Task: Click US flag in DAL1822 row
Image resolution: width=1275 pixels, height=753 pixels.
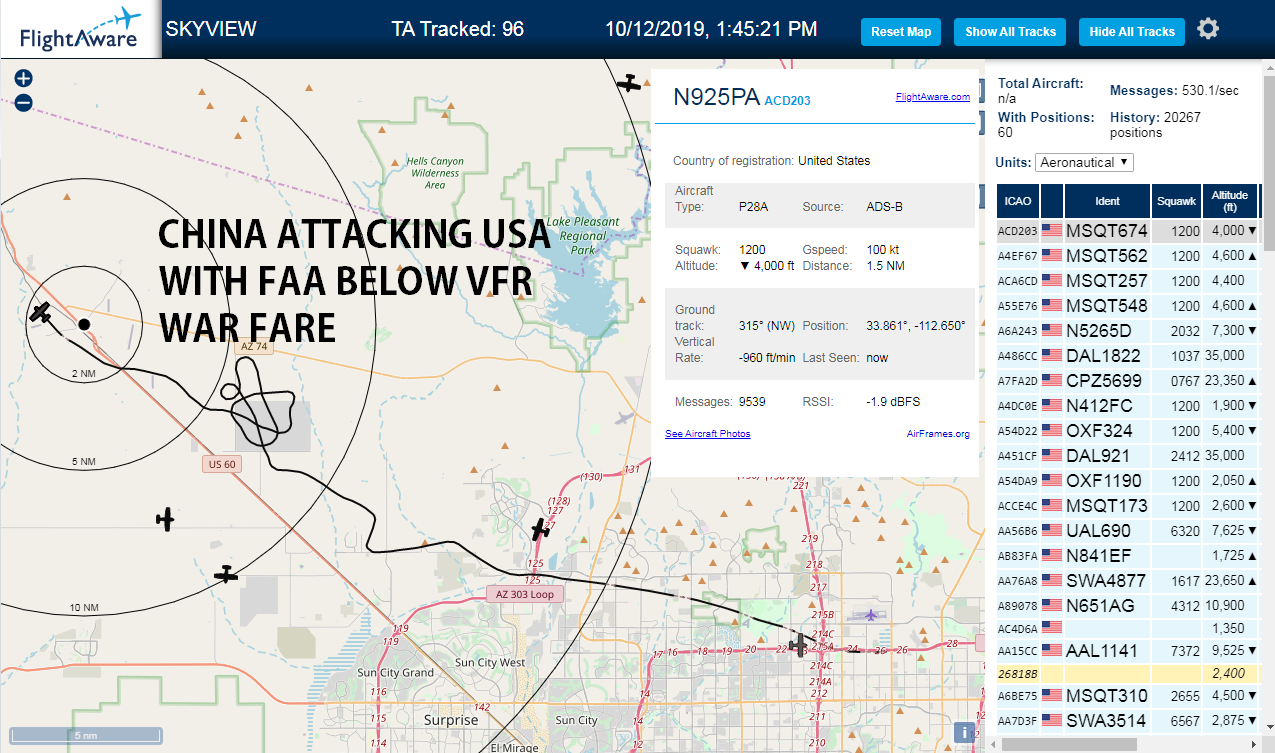Action: [x=1052, y=356]
